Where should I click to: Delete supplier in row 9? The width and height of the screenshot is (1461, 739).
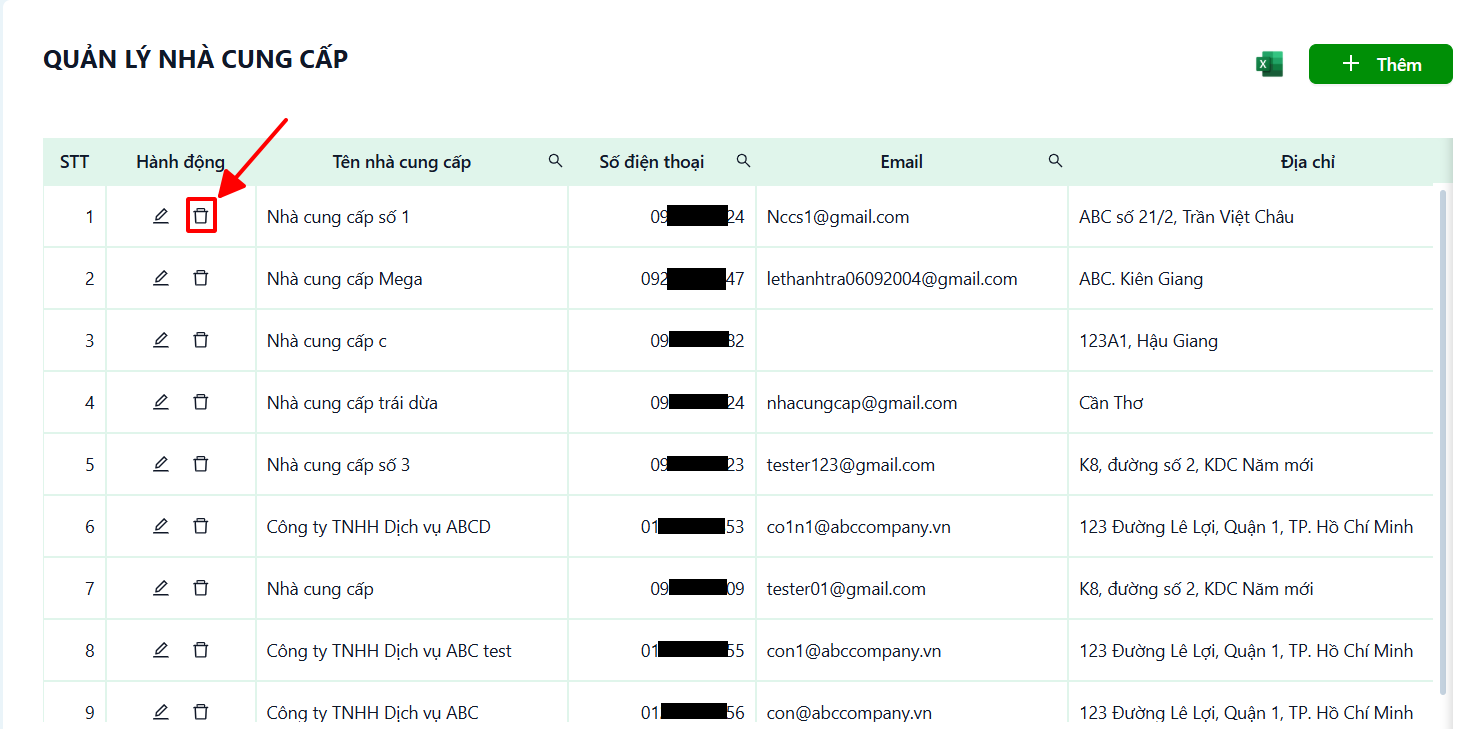coord(201,712)
